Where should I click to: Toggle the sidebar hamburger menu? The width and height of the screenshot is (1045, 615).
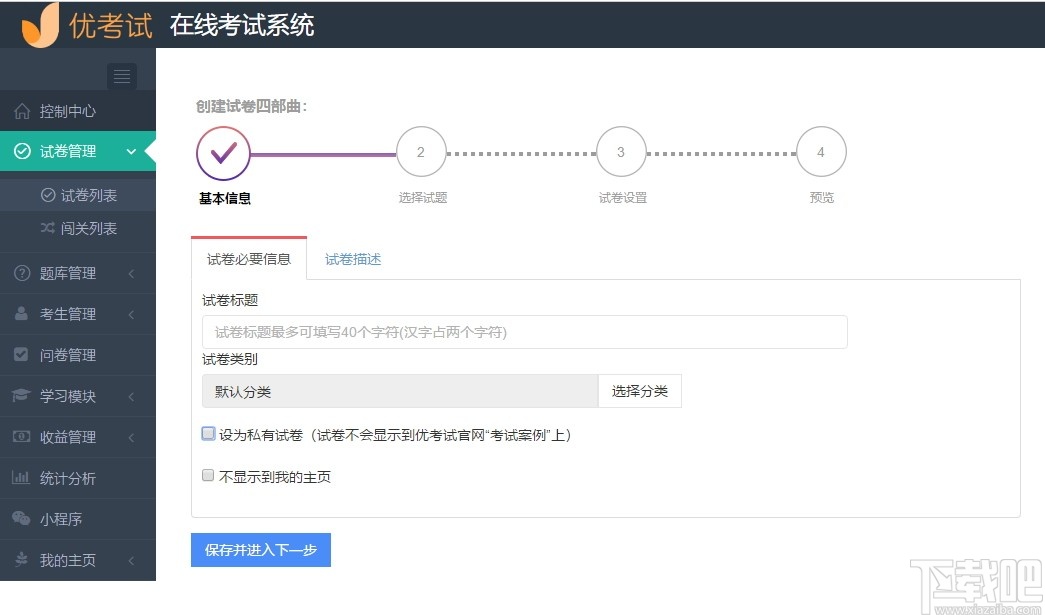121,76
